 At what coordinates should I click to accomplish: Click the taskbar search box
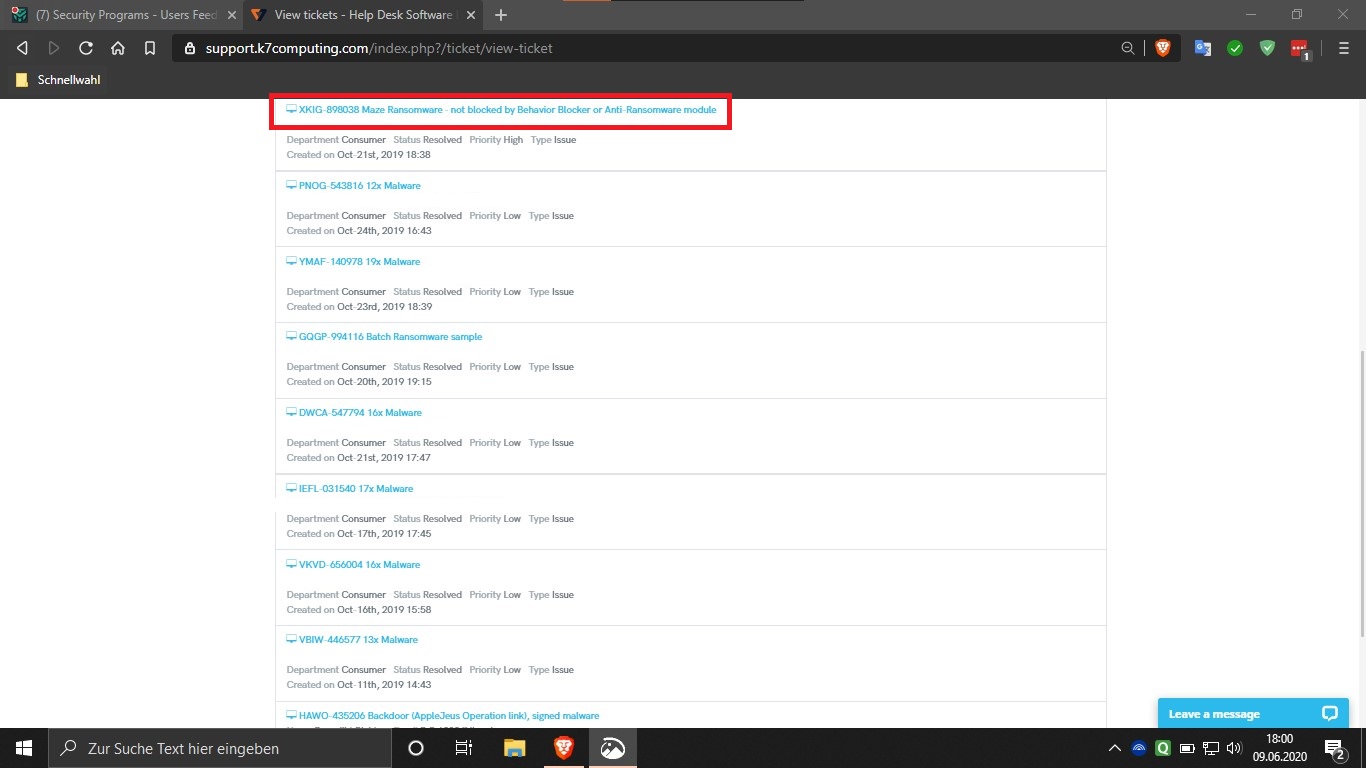tap(220, 748)
